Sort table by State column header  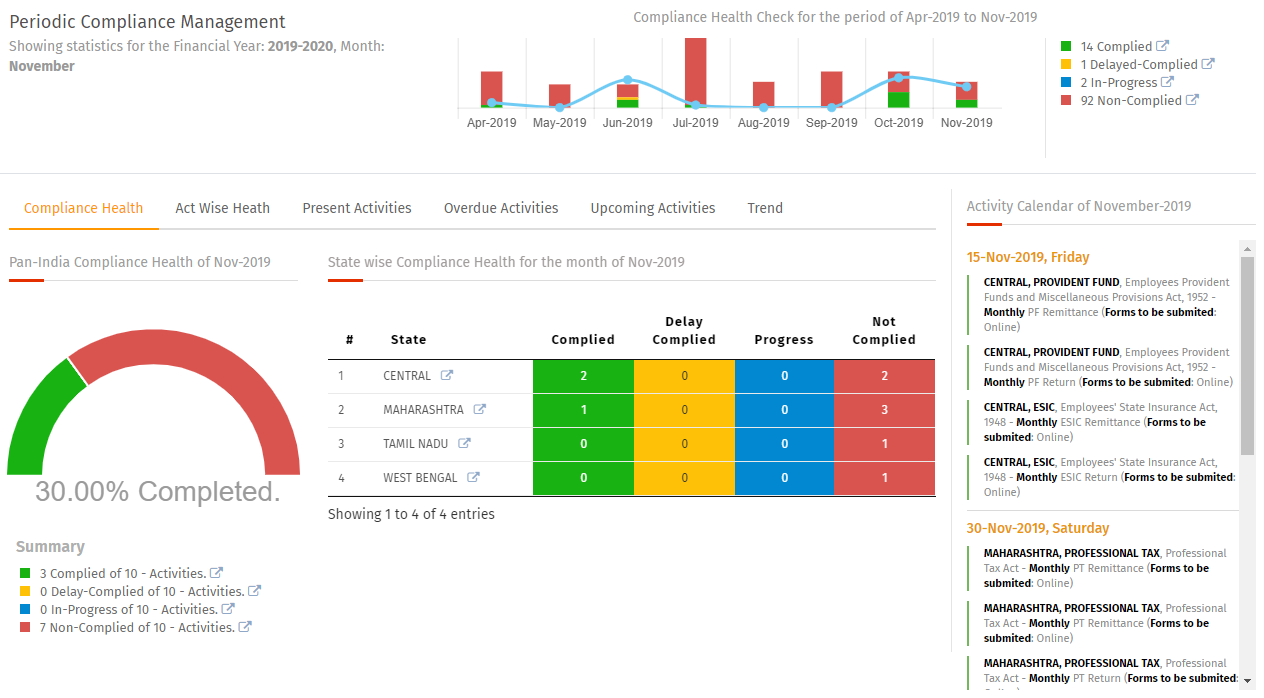pos(408,340)
